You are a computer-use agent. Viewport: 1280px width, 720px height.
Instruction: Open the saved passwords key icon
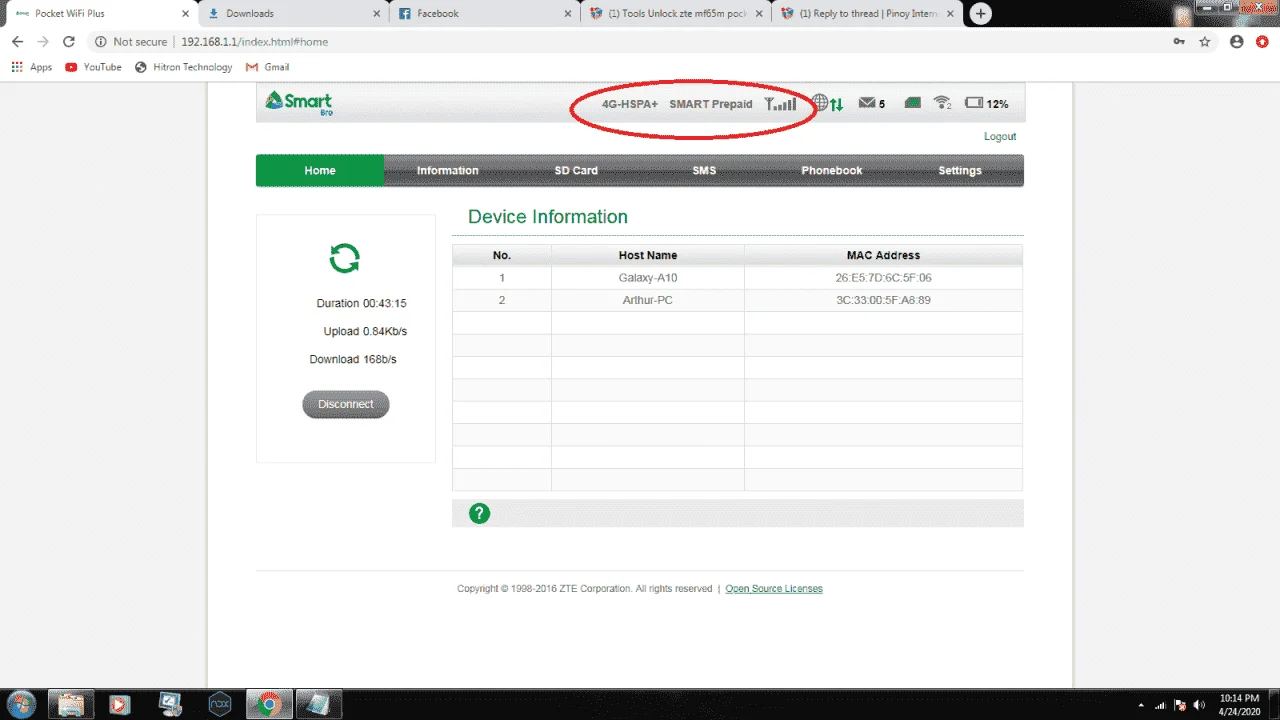pyautogui.click(x=1179, y=42)
